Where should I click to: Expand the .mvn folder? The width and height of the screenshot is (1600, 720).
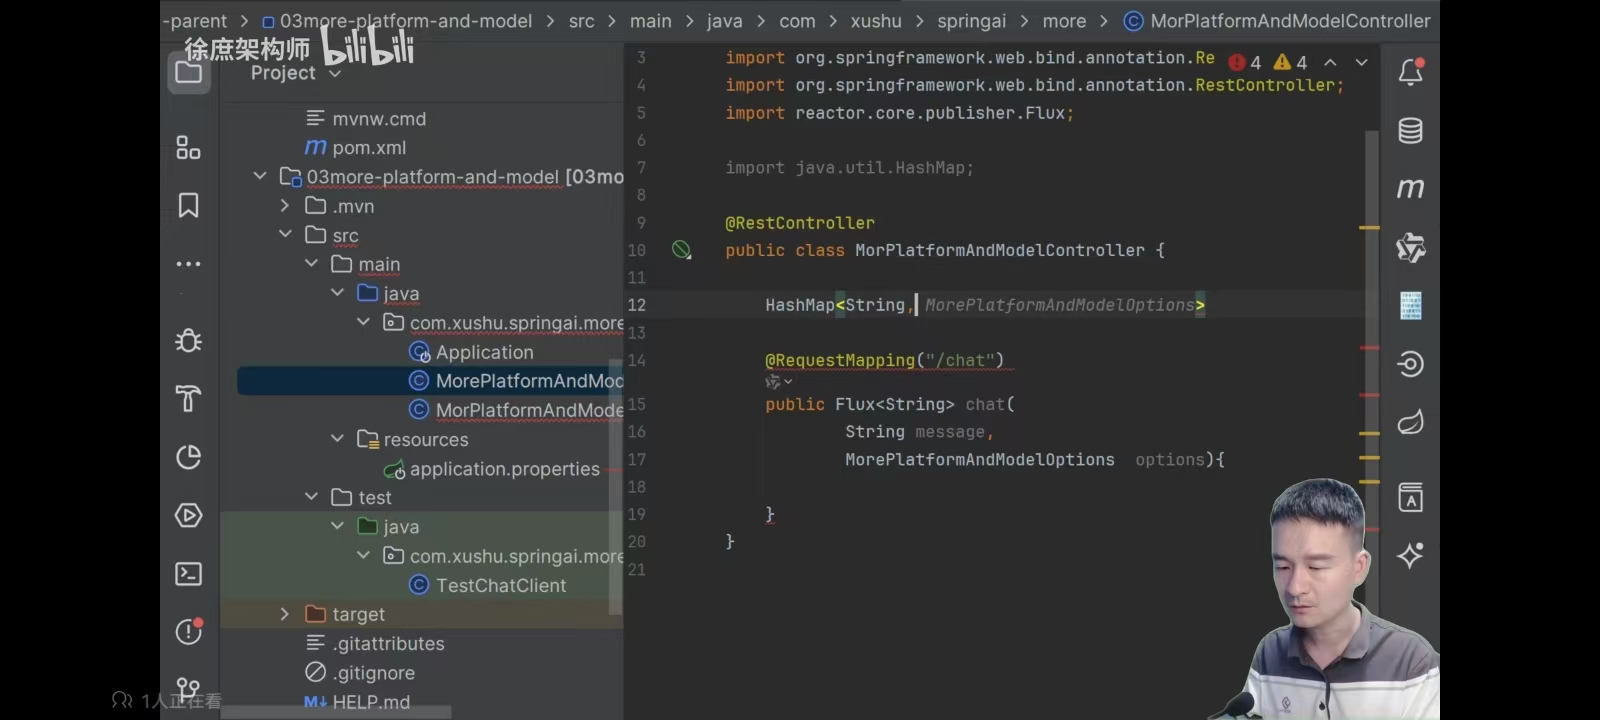pyautogui.click(x=285, y=205)
